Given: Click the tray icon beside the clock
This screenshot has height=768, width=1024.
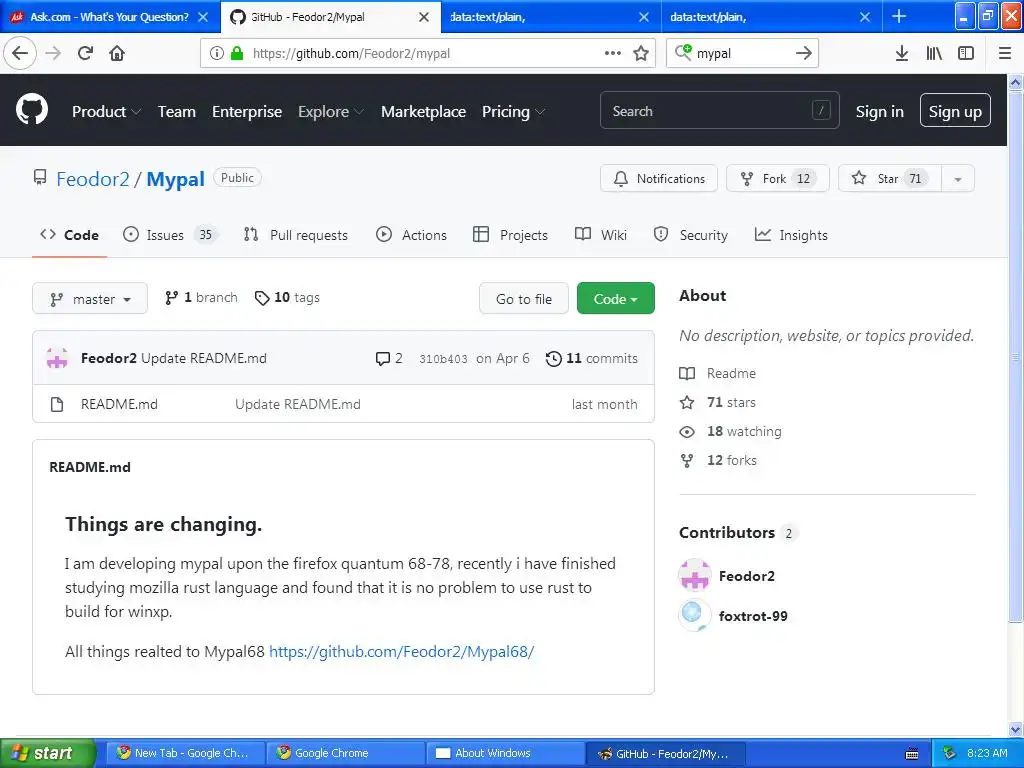Looking at the screenshot, I should pos(950,753).
